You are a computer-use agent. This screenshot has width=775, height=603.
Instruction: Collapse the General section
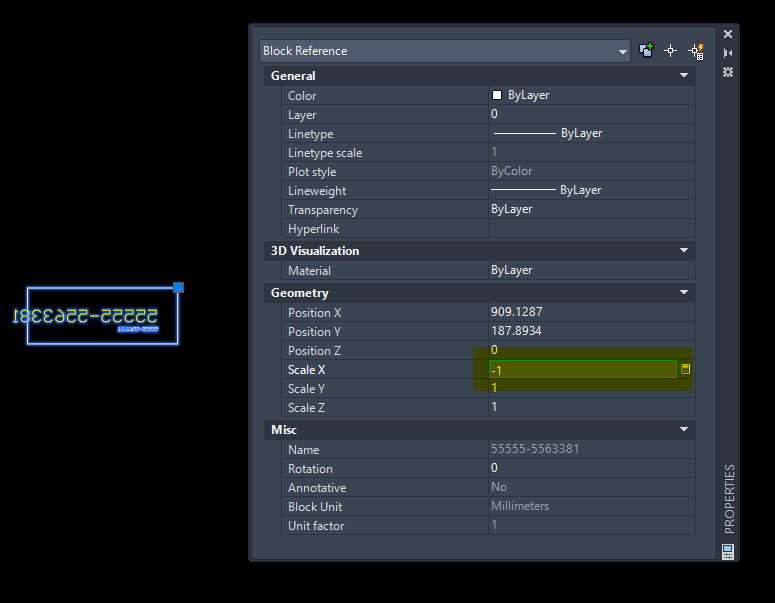tap(684, 75)
